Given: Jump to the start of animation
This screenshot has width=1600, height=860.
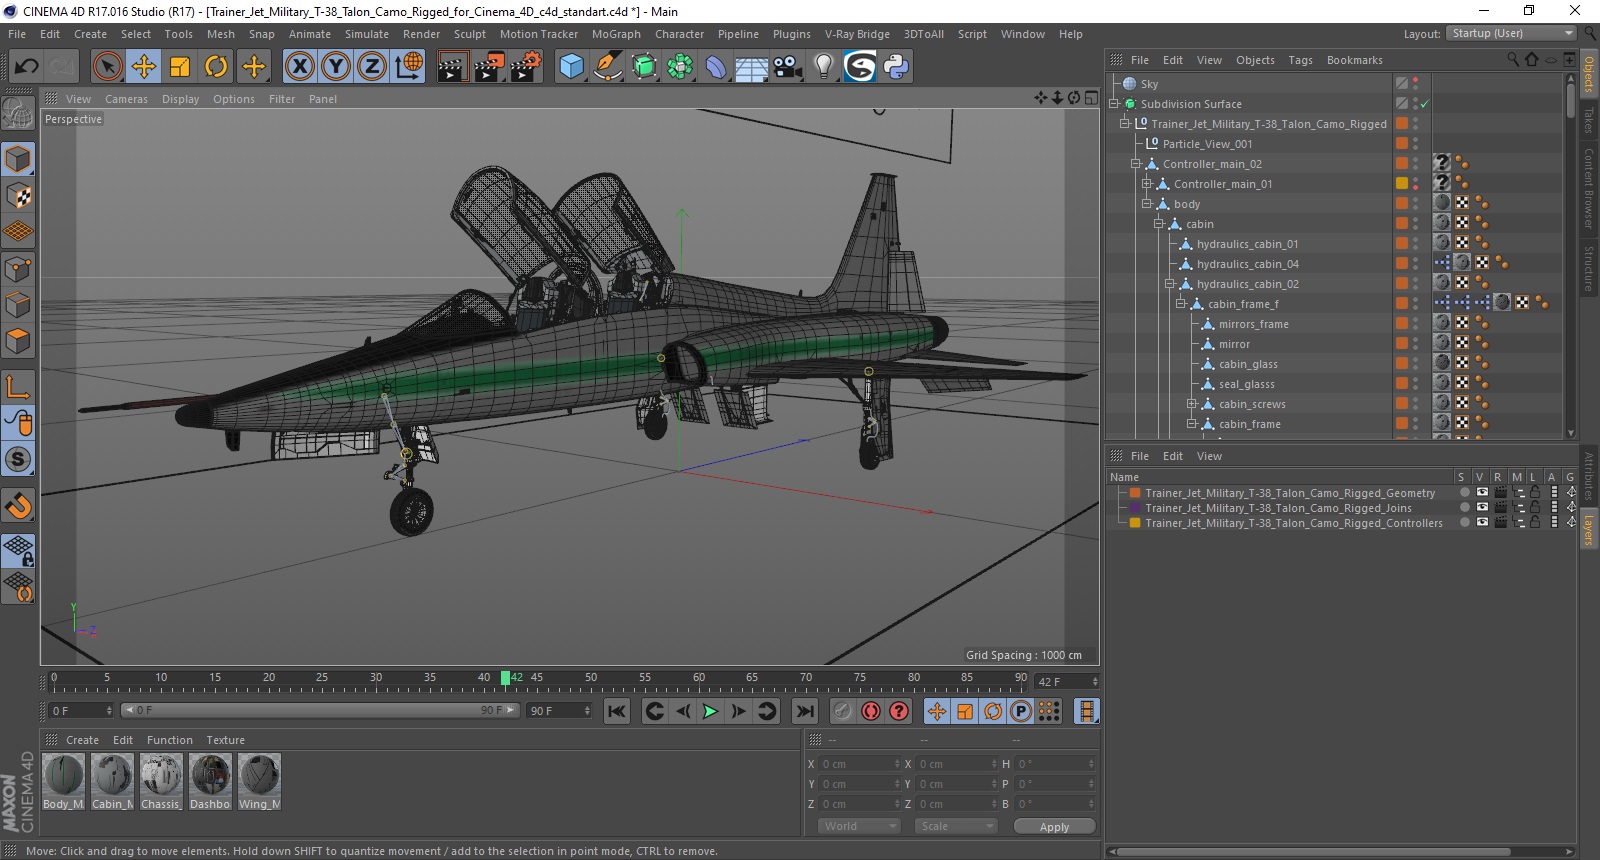Looking at the screenshot, I should [x=617, y=711].
